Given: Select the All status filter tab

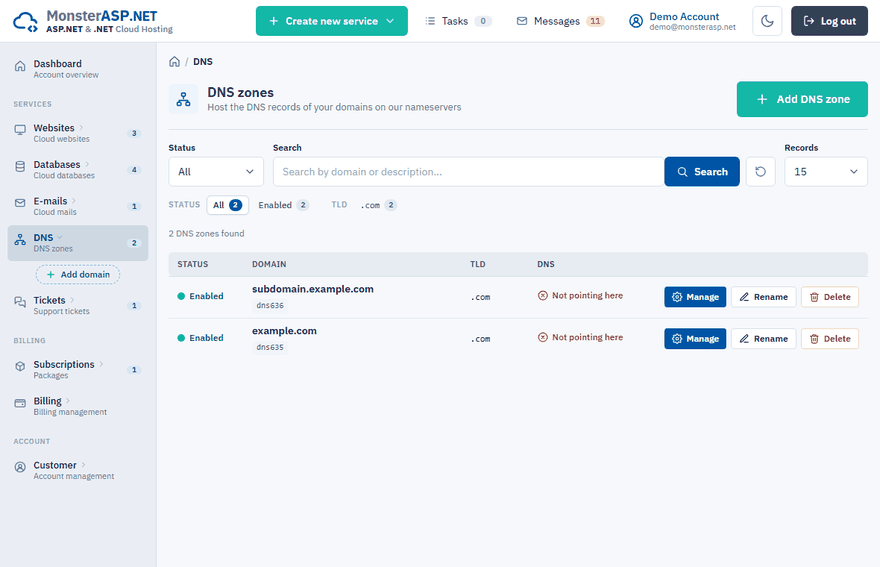Looking at the screenshot, I should tap(227, 205).
